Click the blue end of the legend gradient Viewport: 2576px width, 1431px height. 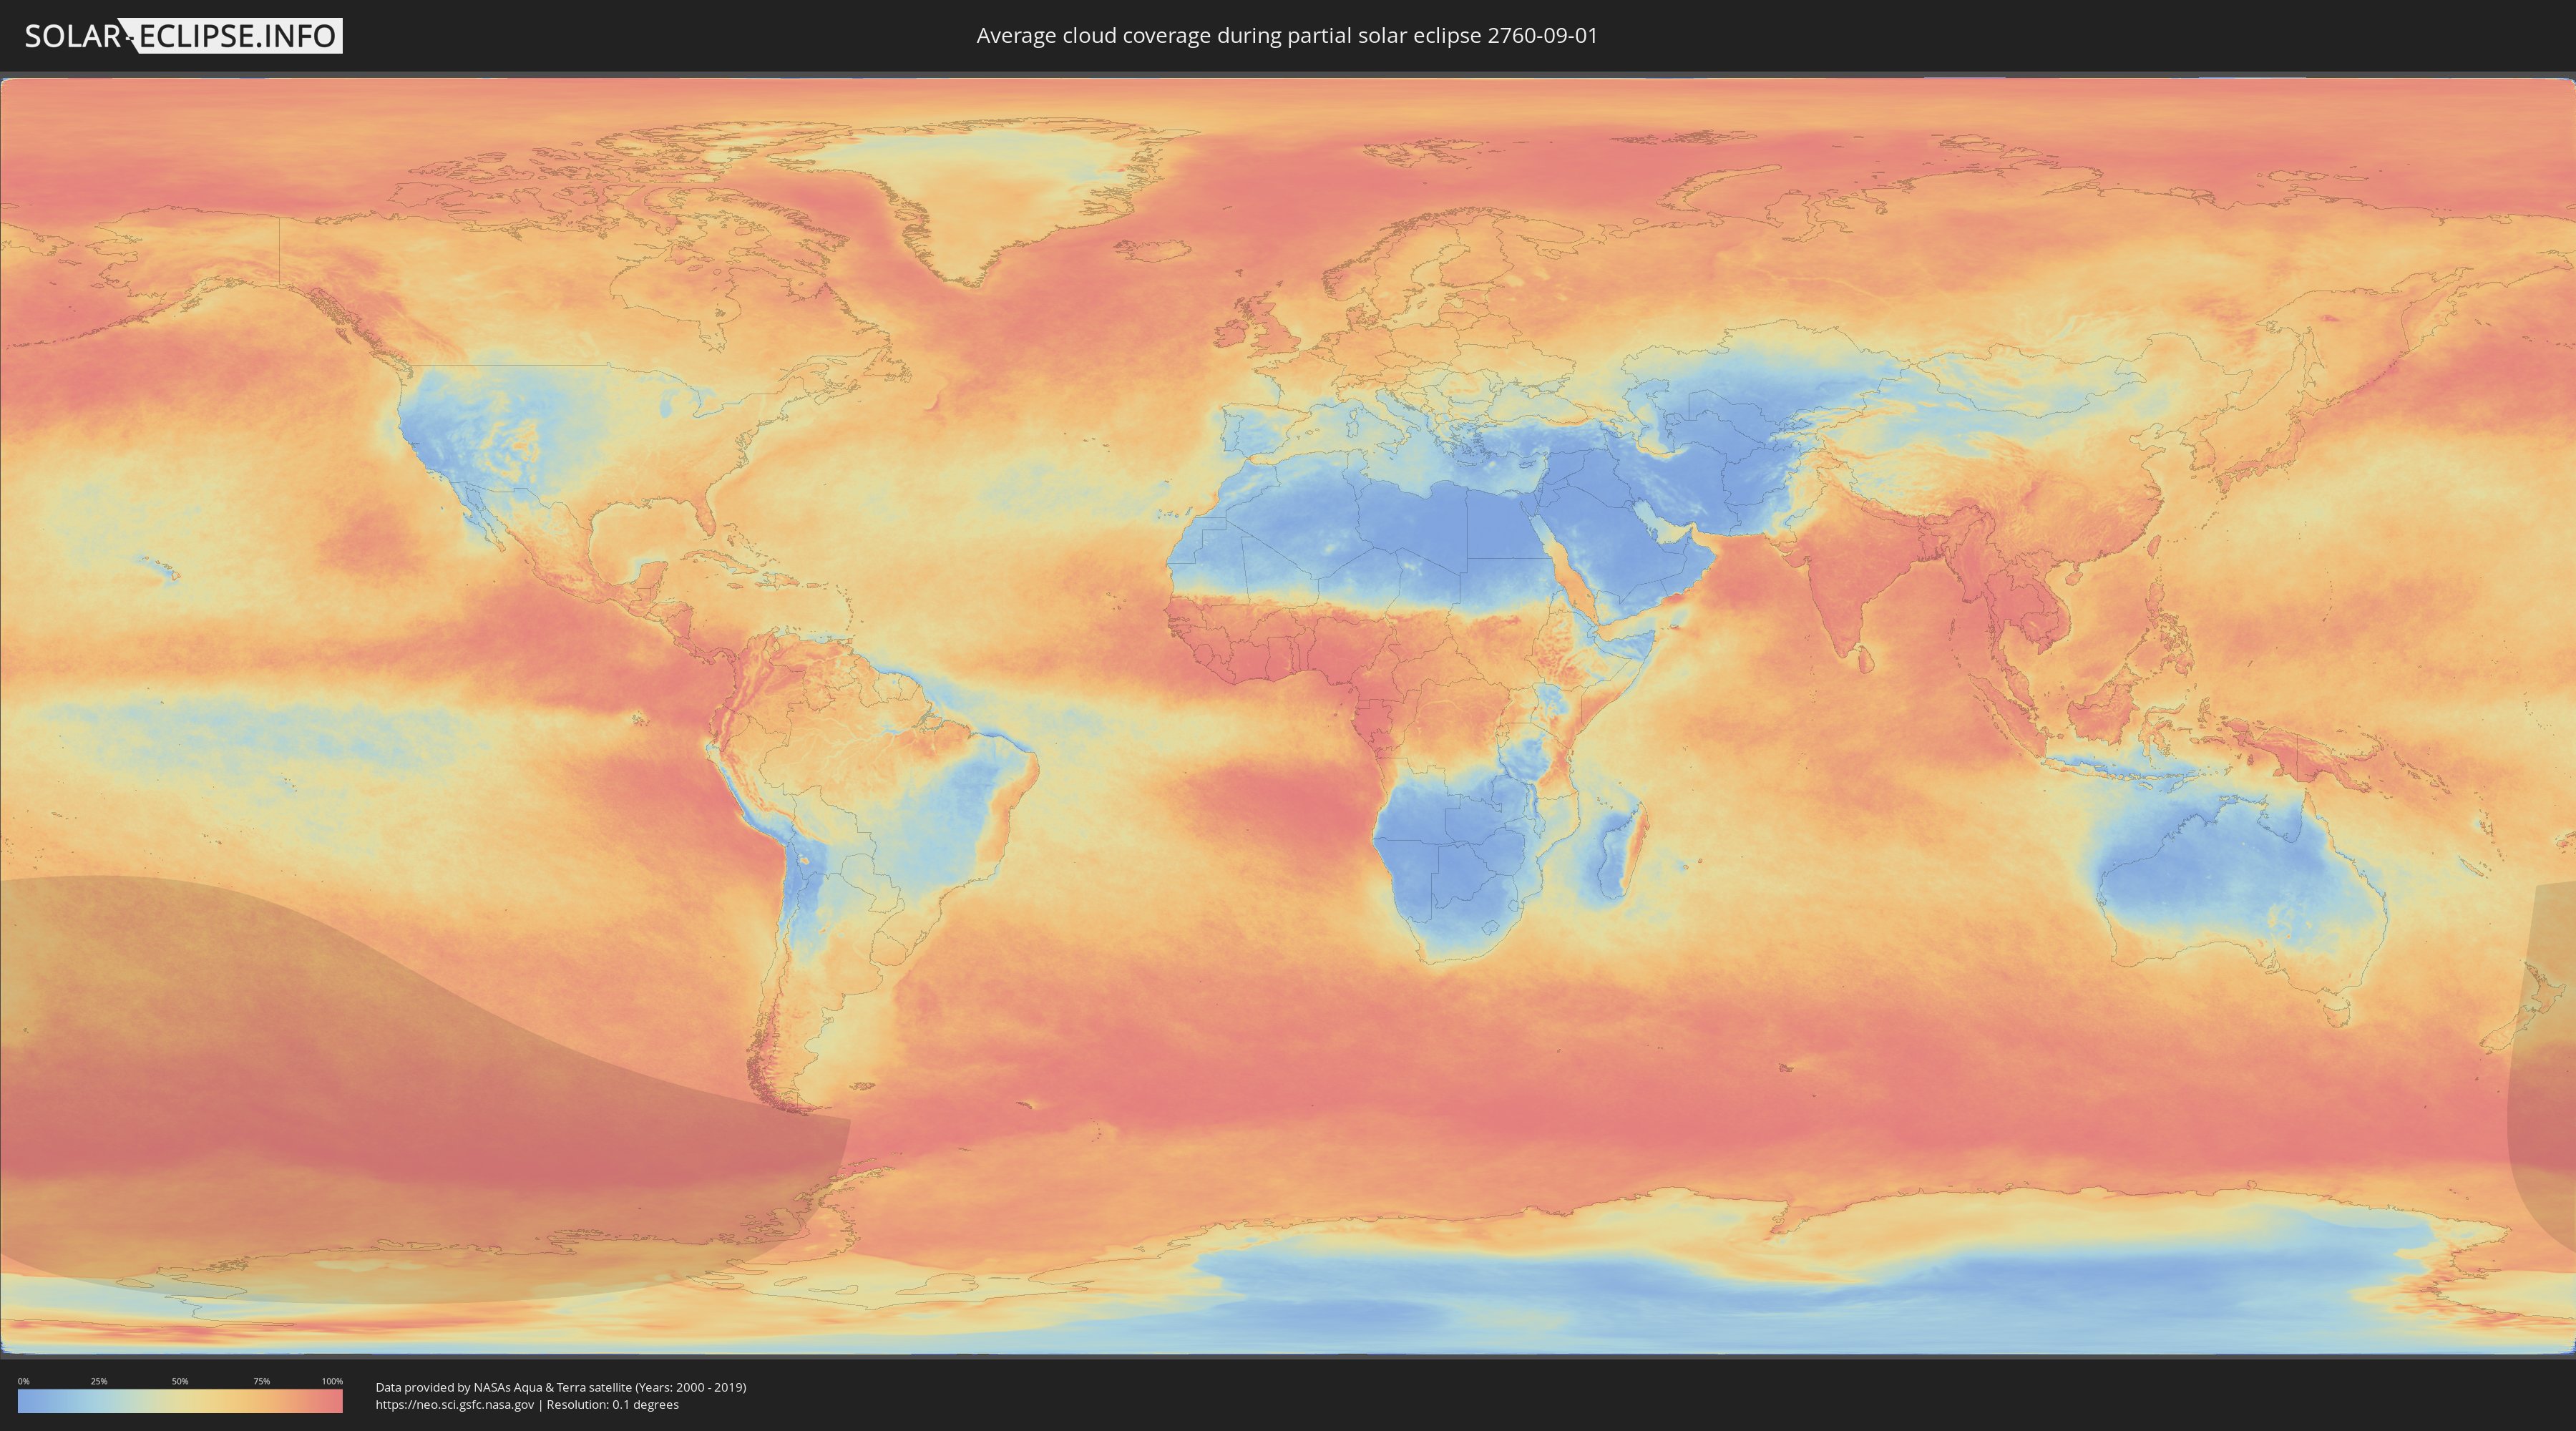click(28, 1401)
